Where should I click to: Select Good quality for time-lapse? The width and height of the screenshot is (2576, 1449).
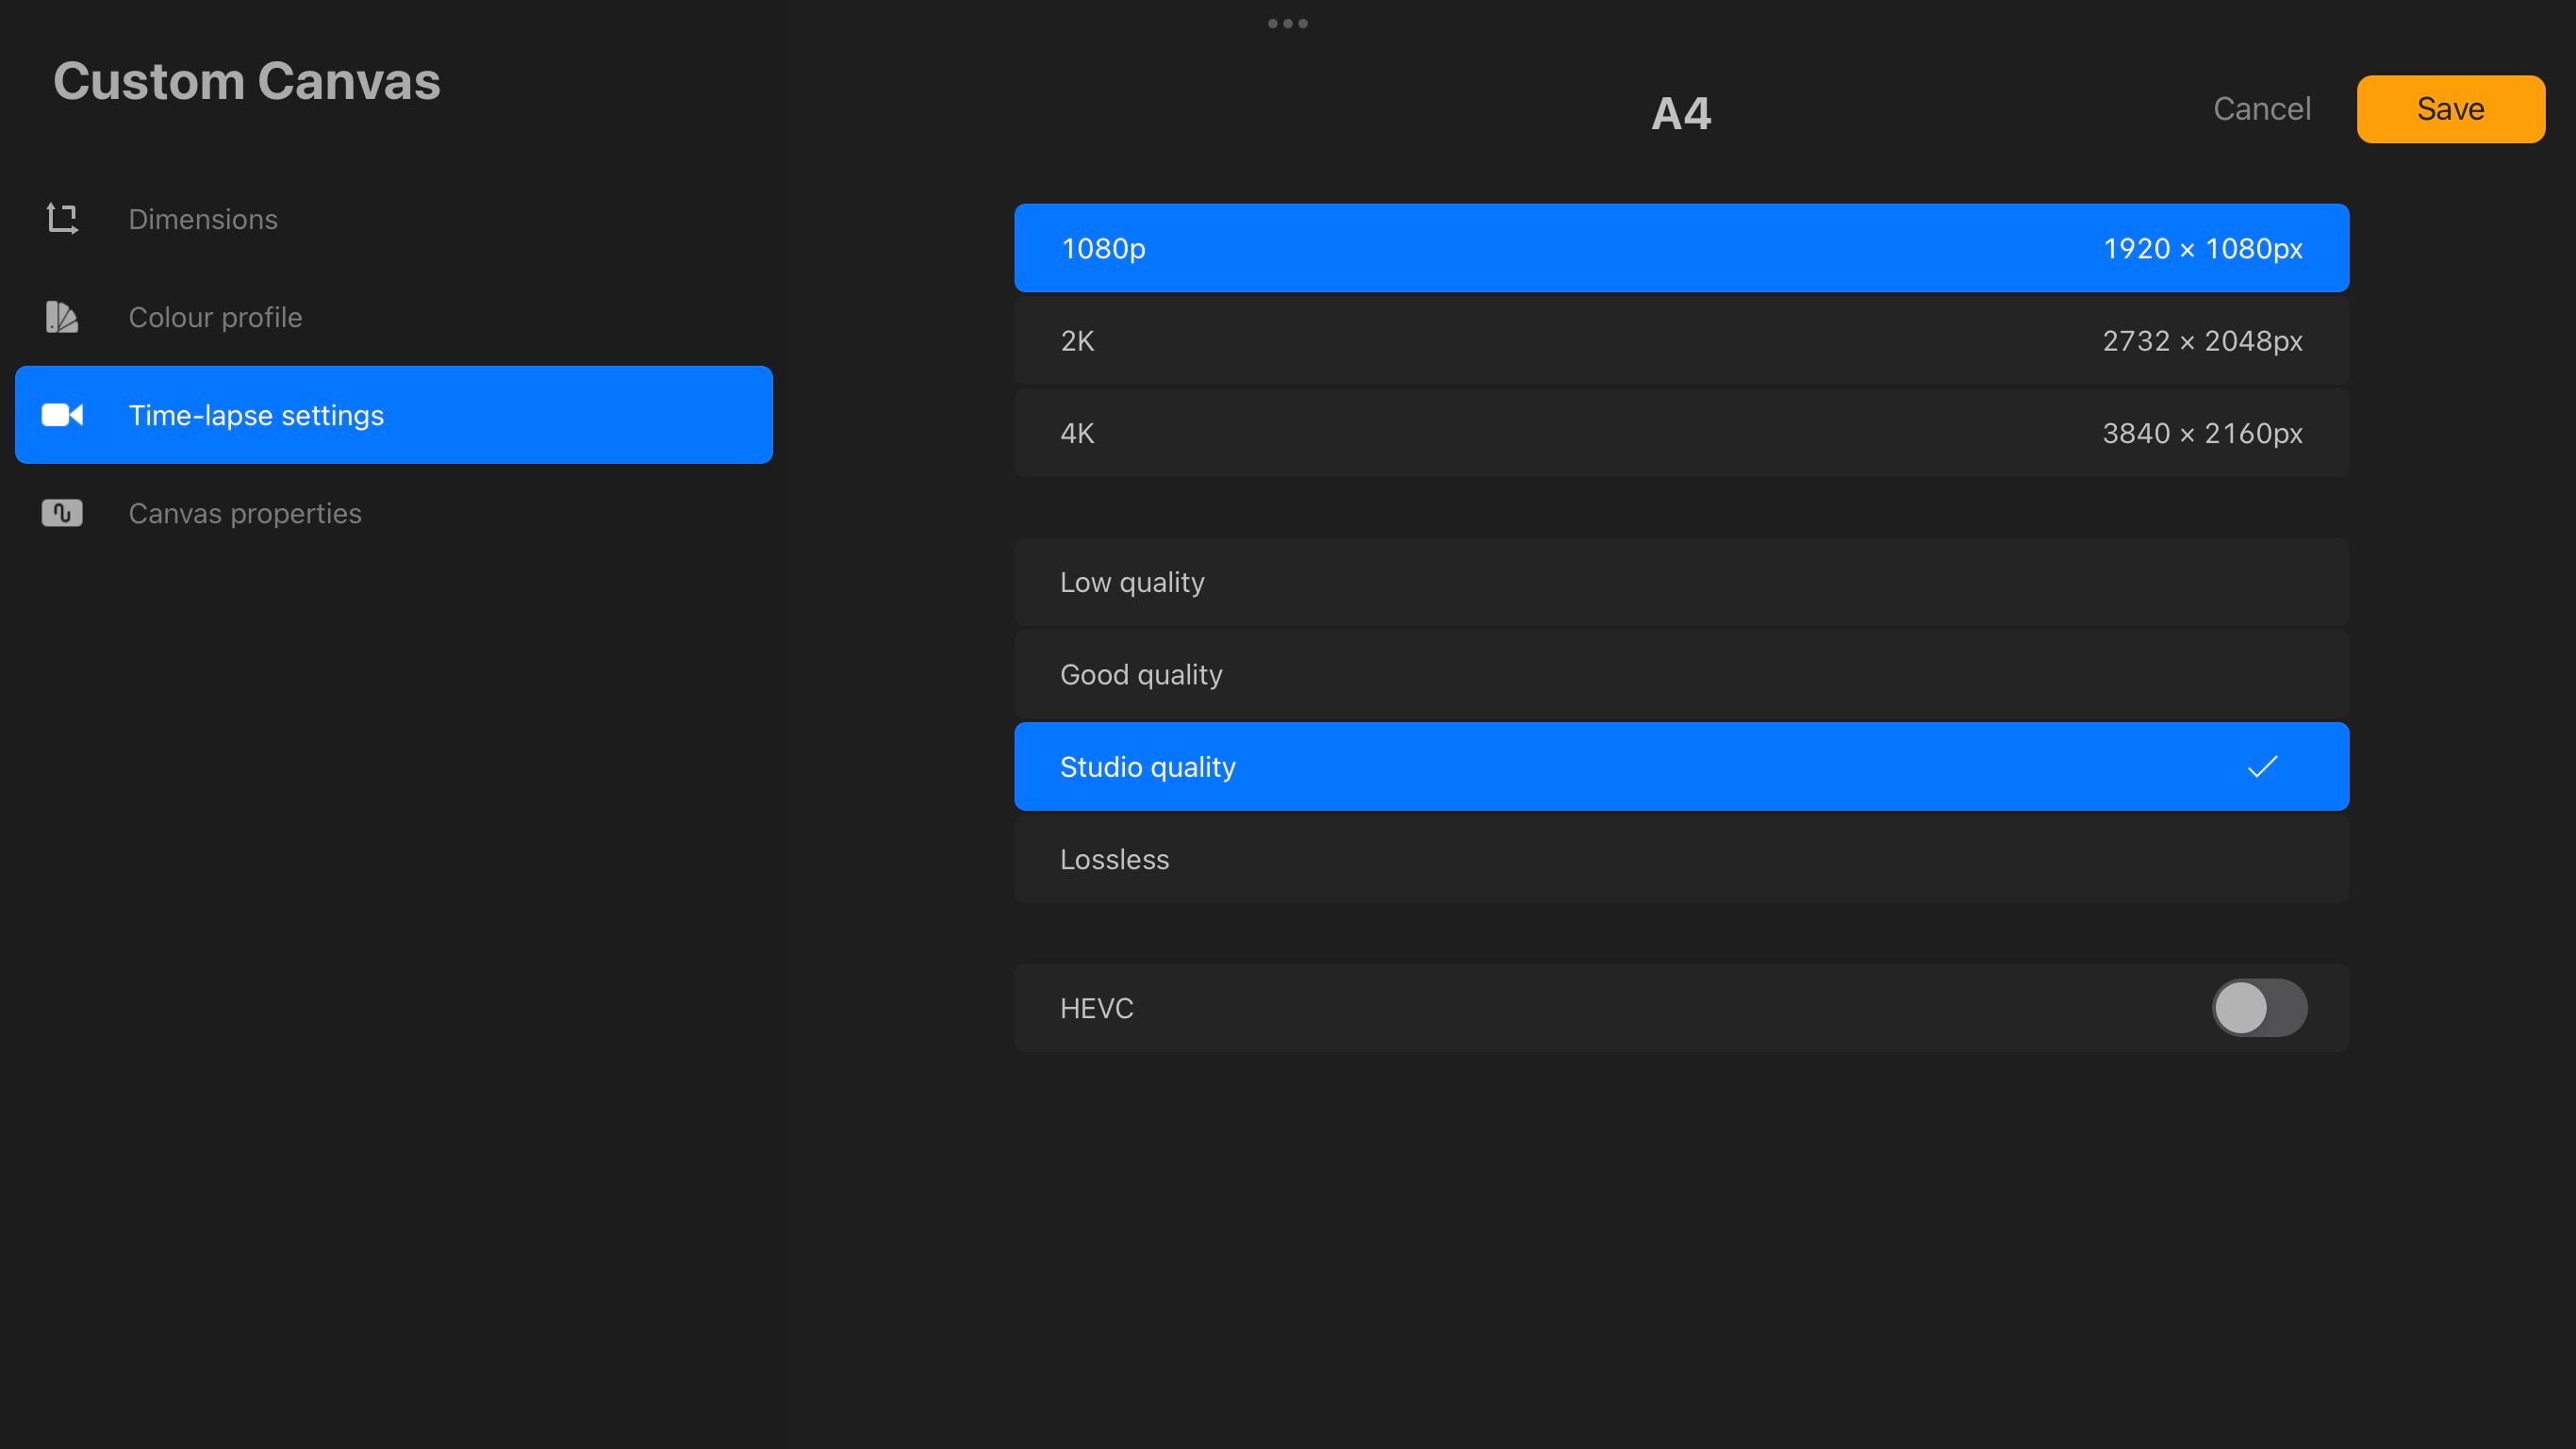point(1681,674)
